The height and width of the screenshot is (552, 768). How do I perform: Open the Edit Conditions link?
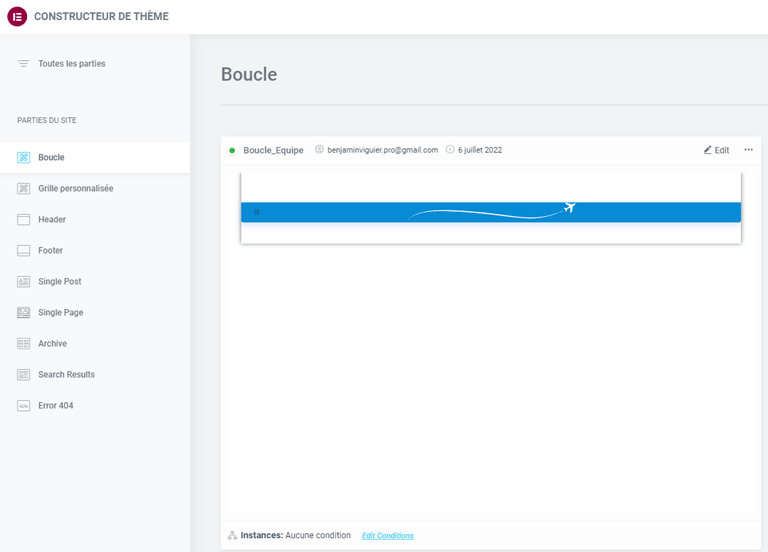387,536
